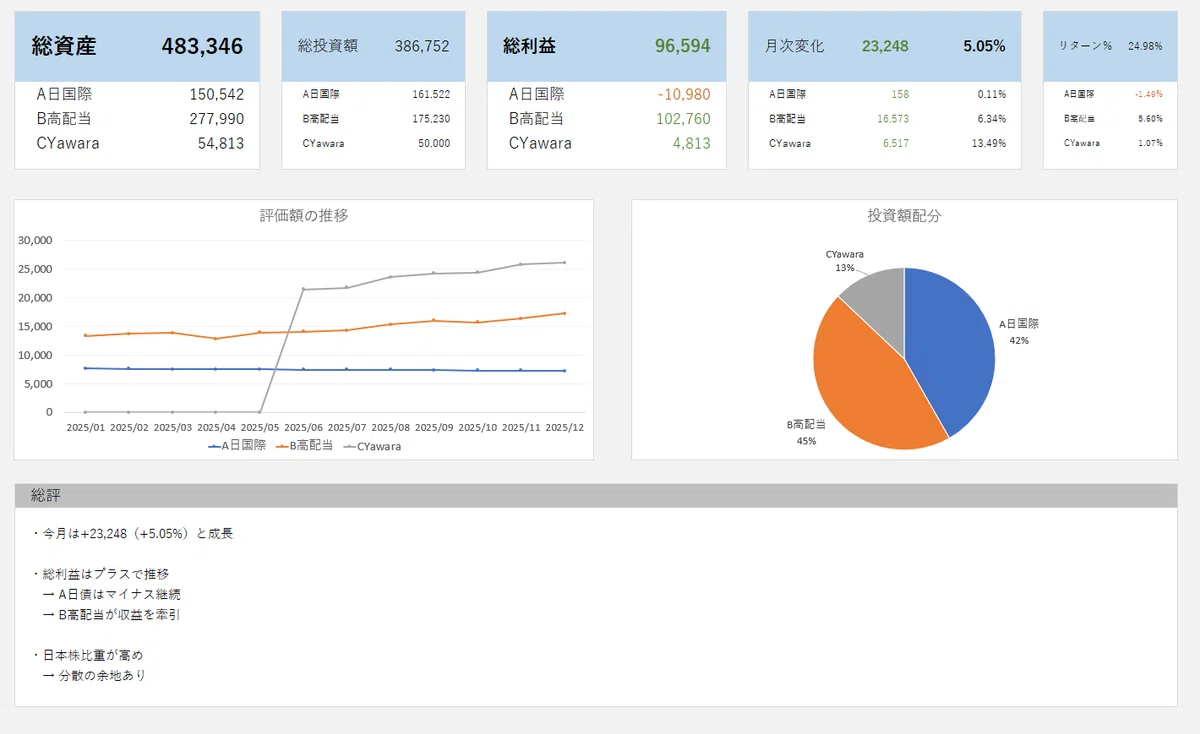Select the 277,990 value for B高配当

(217, 118)
